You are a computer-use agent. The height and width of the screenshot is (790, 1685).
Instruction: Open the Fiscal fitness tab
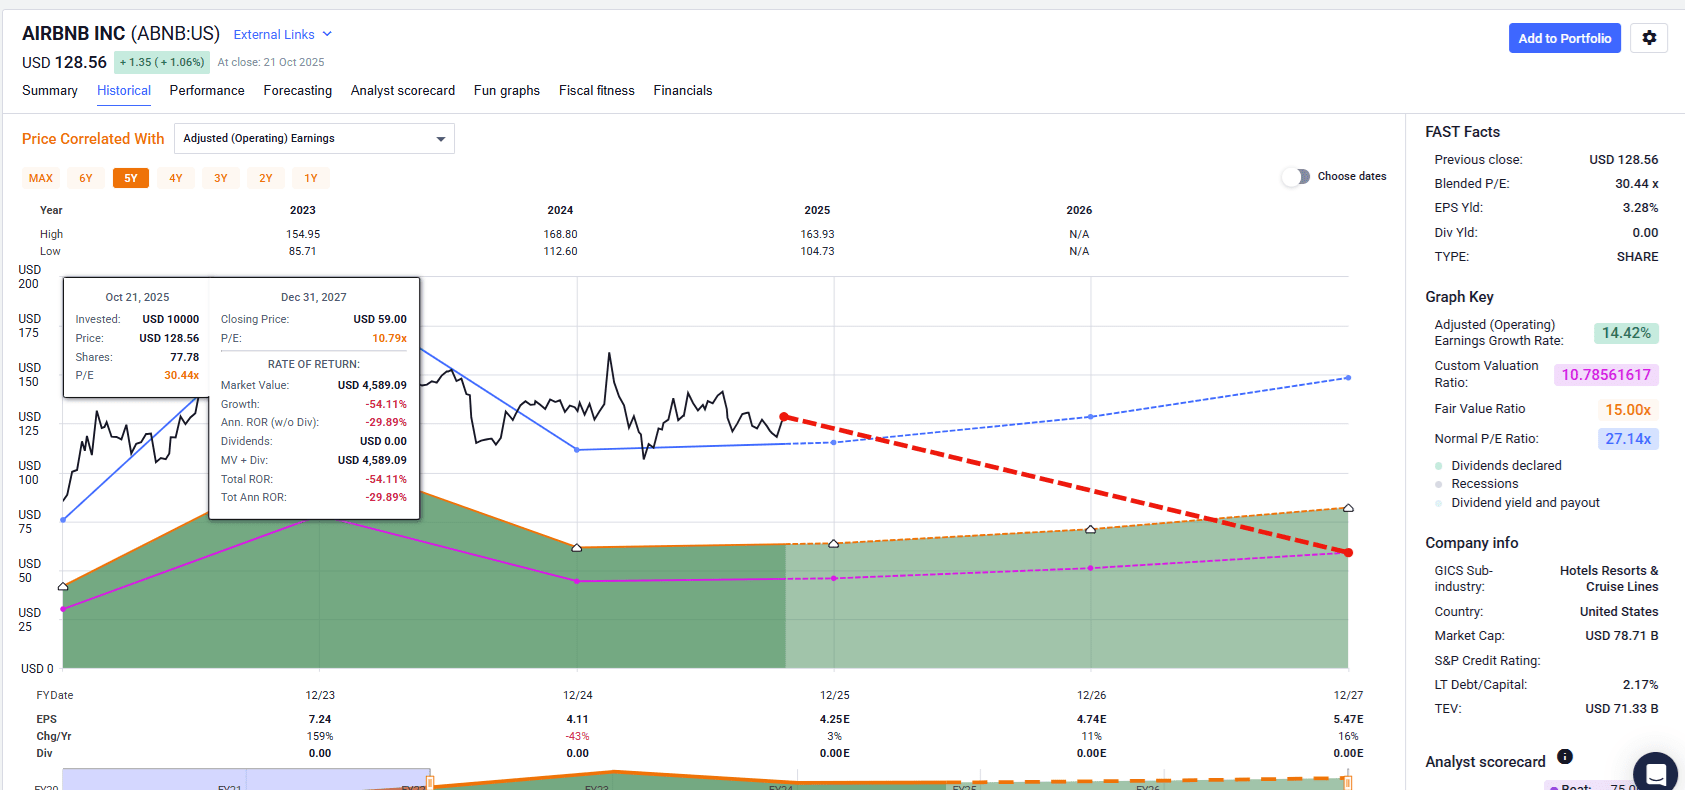tap(597, 91)
